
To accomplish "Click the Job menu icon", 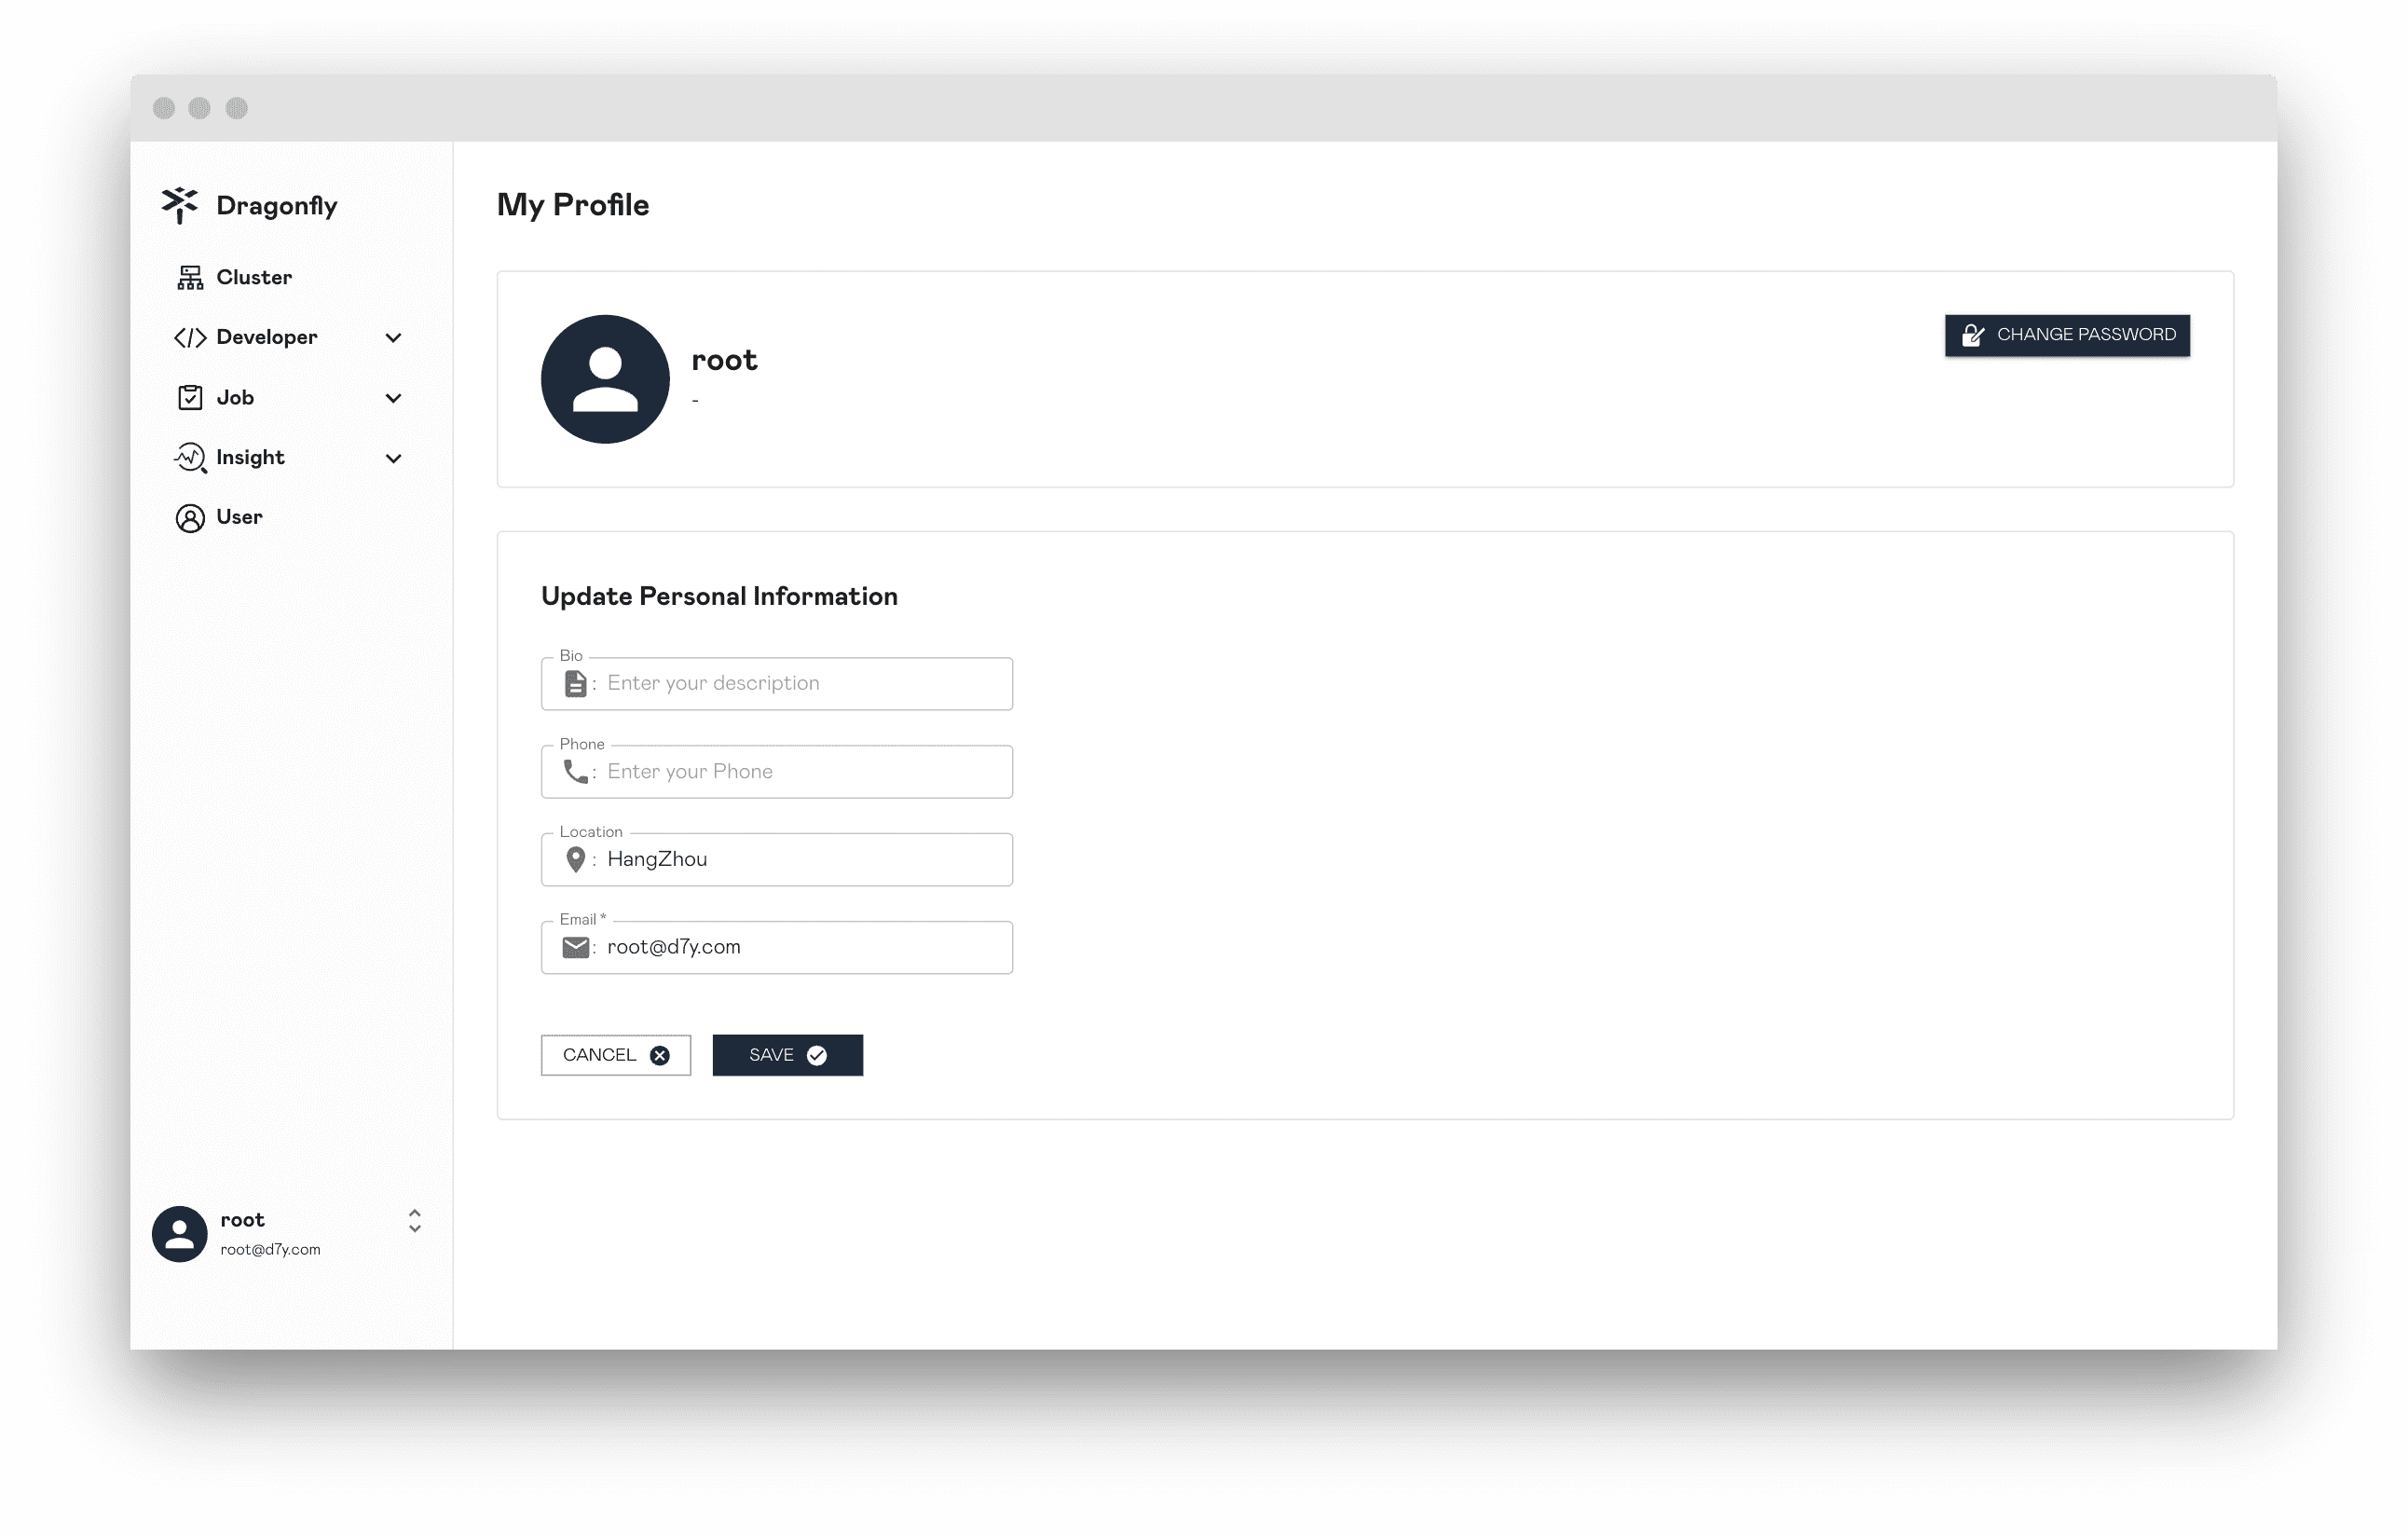I will pyautogui.click(x=188, y=397).
